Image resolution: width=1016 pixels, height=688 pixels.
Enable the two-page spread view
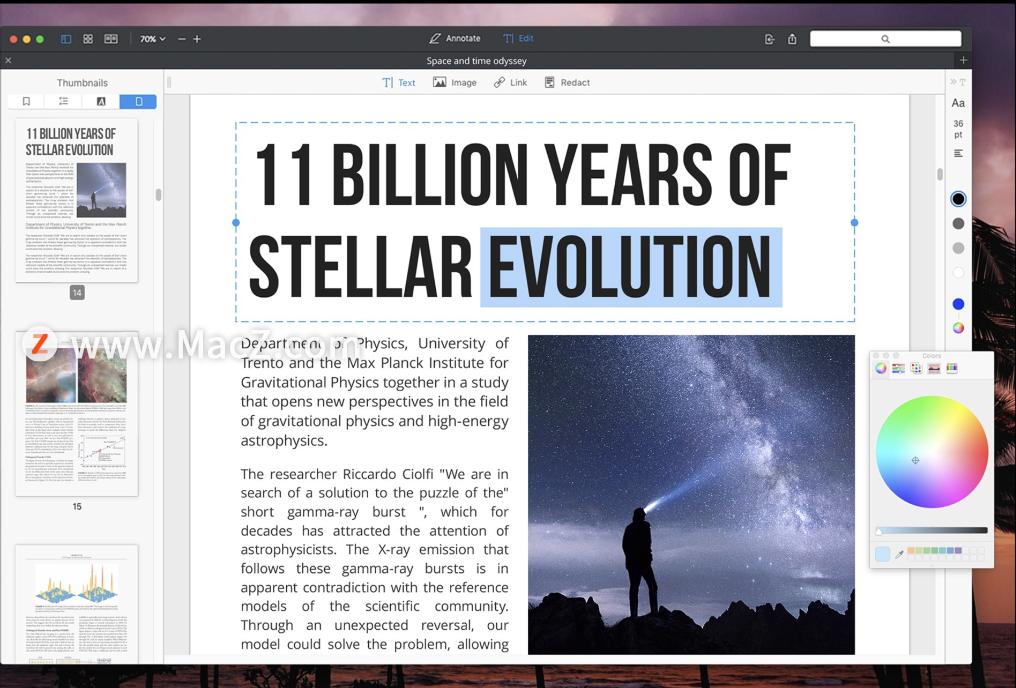pyautogui.click(x=111, y=39)
